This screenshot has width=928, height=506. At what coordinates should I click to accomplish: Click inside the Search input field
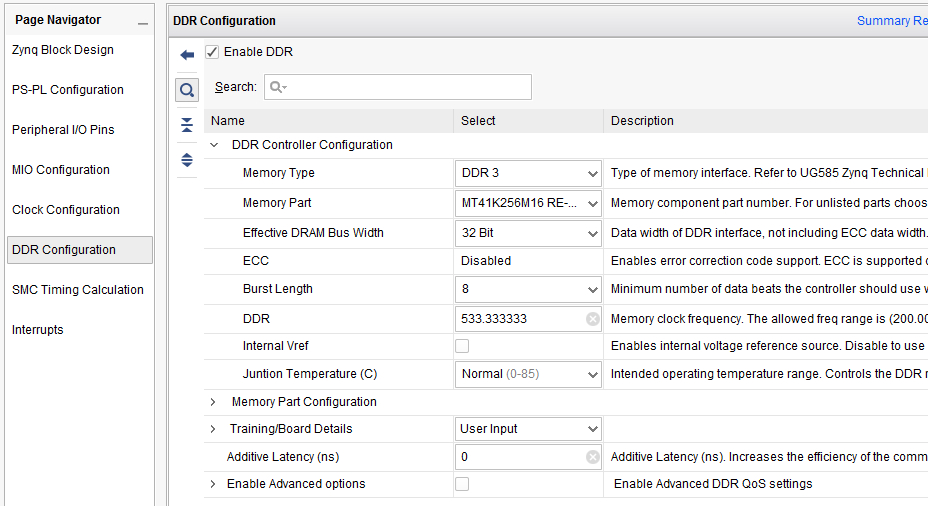click(398, 87)
